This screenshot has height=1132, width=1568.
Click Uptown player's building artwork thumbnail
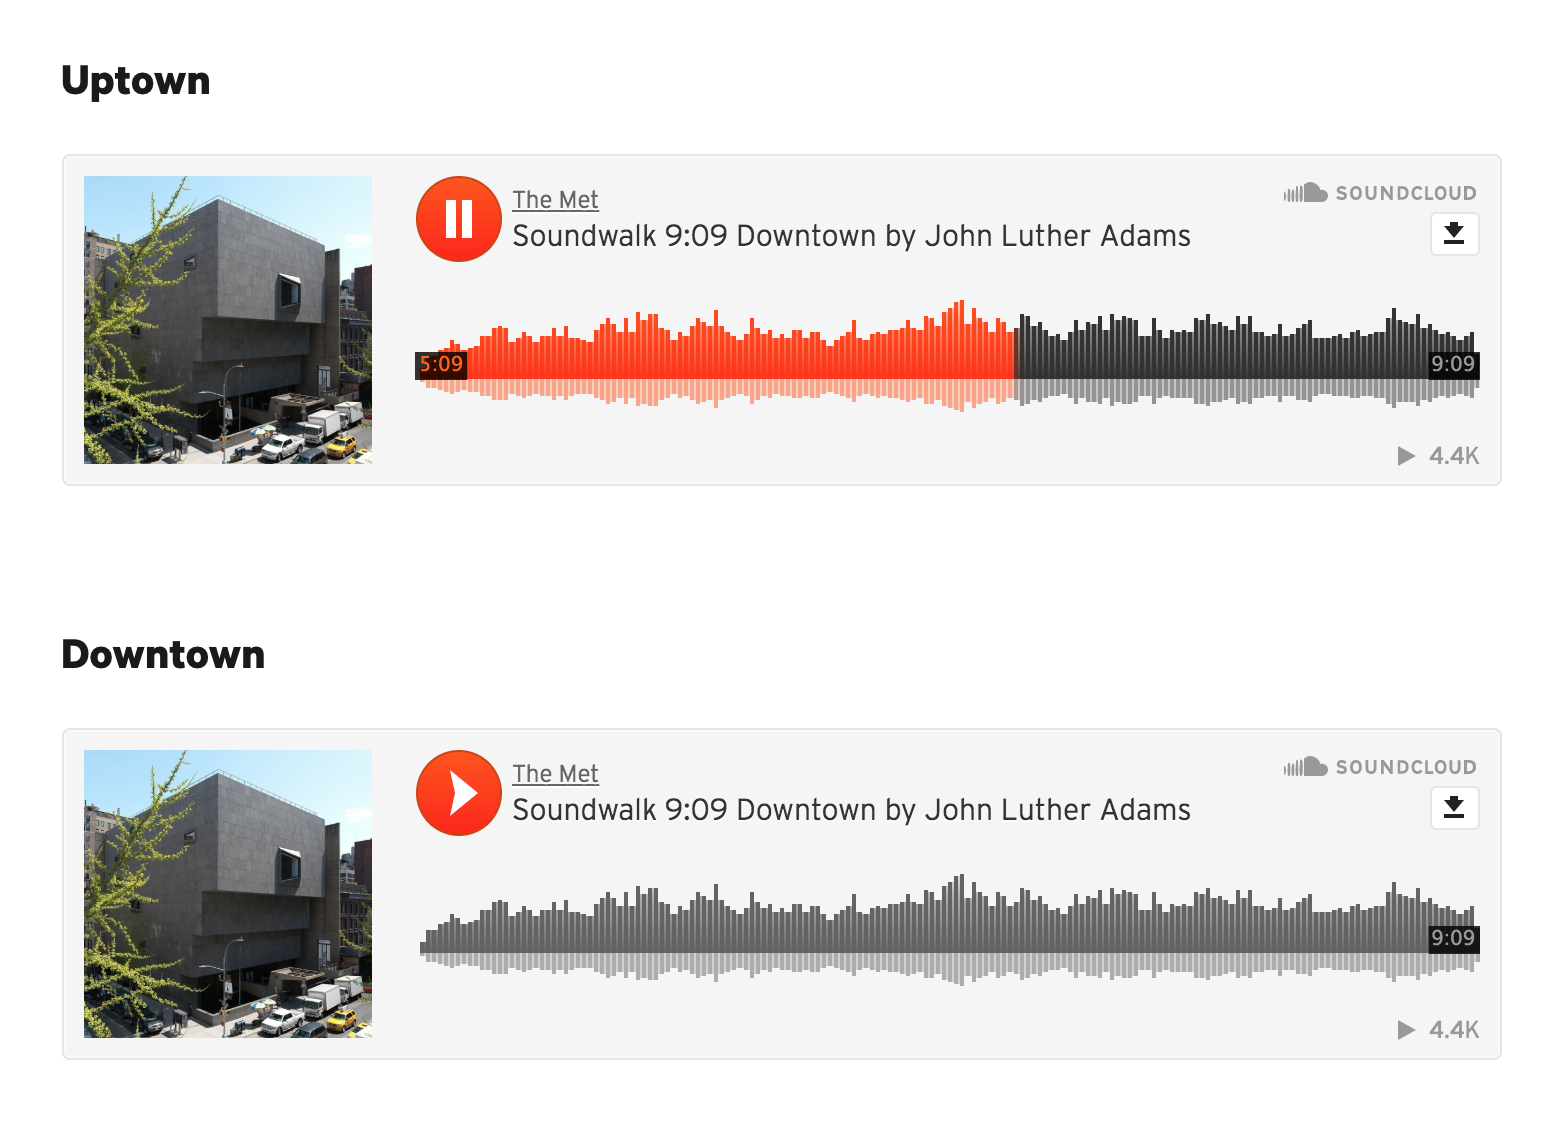pos(228,320)
